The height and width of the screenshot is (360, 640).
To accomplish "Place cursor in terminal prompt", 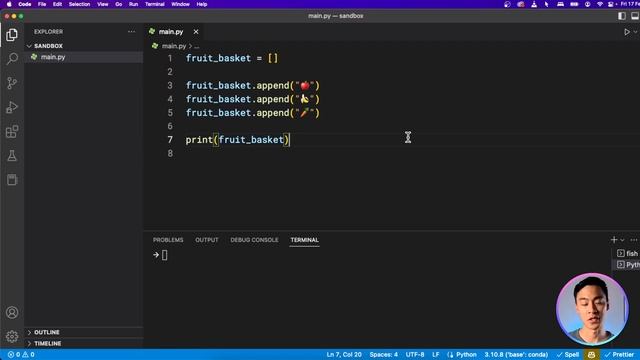I will pyautogui.click(x=164, y=255).
